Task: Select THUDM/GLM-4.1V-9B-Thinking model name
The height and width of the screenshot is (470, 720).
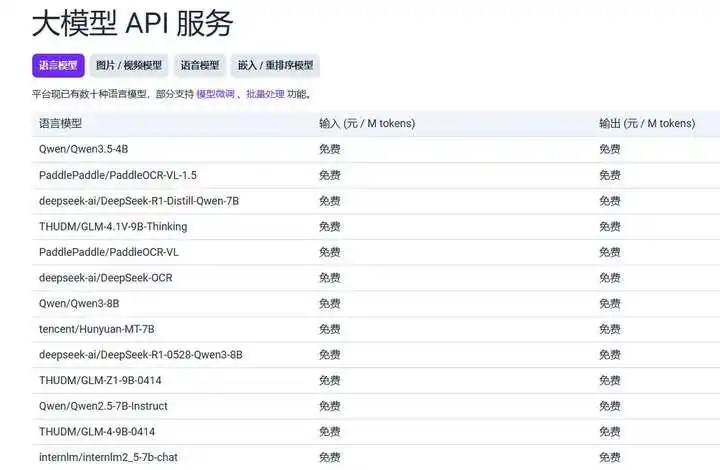Action: pos(113,226)
